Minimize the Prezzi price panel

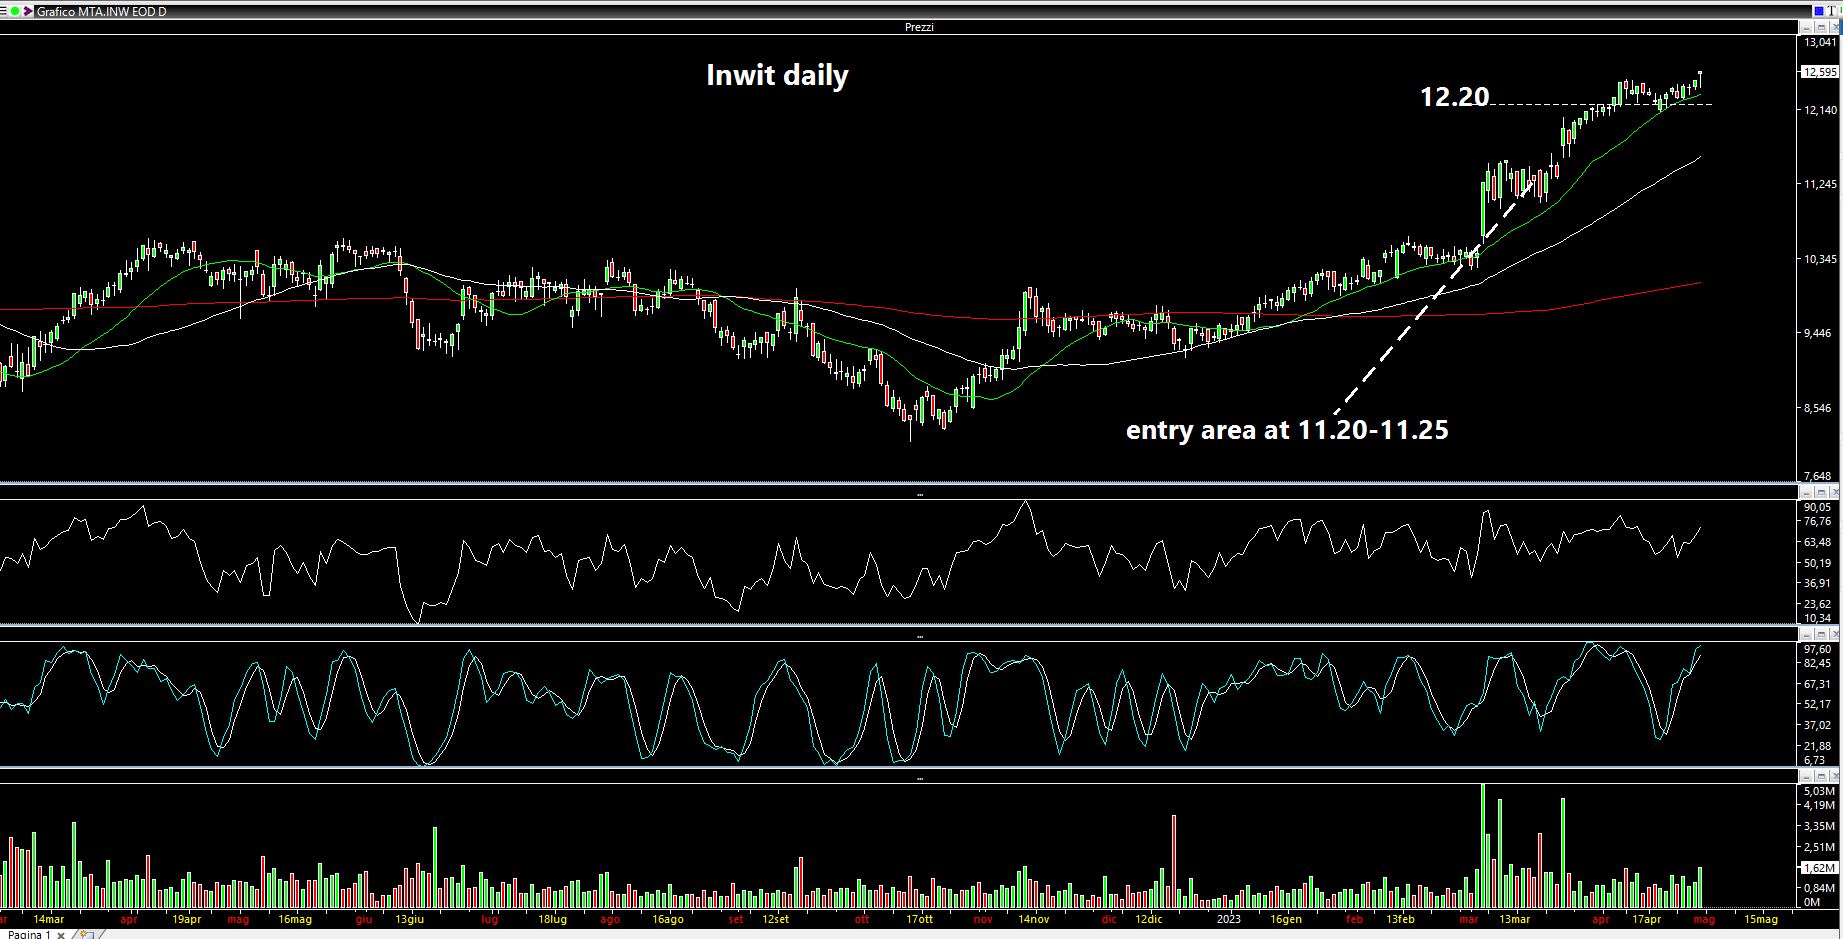point(1806,27)
